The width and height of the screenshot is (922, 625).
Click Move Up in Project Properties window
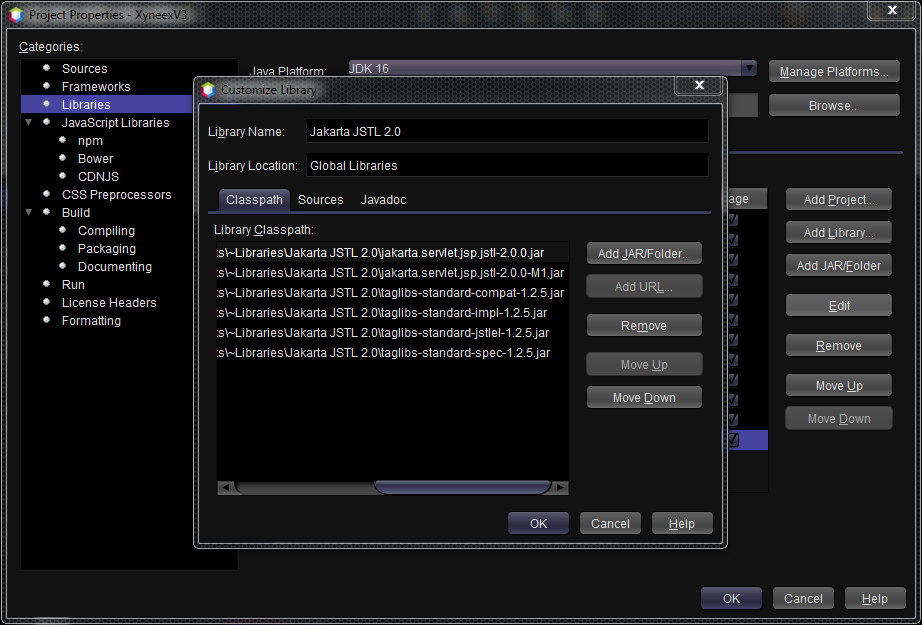(x=839, y=385)
